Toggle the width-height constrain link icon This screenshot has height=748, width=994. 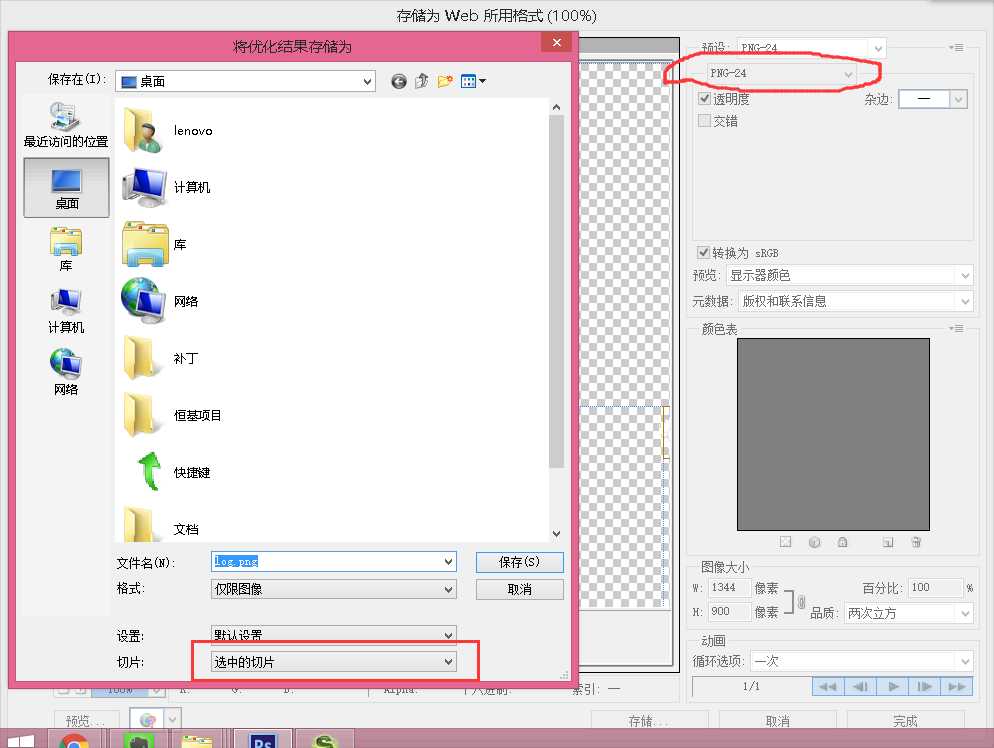[801, 602]
